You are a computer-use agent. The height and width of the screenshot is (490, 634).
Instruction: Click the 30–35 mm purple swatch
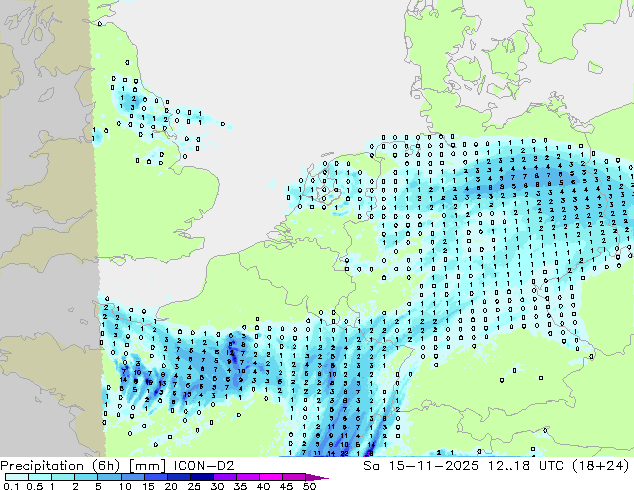[224, 477]
